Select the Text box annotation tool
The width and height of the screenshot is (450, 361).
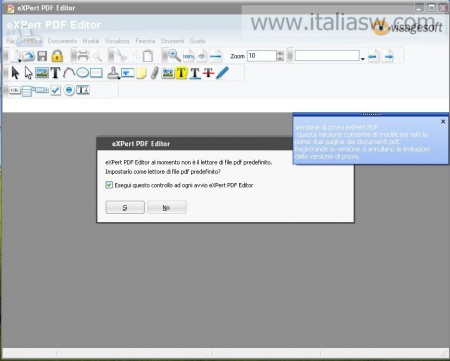128,73
